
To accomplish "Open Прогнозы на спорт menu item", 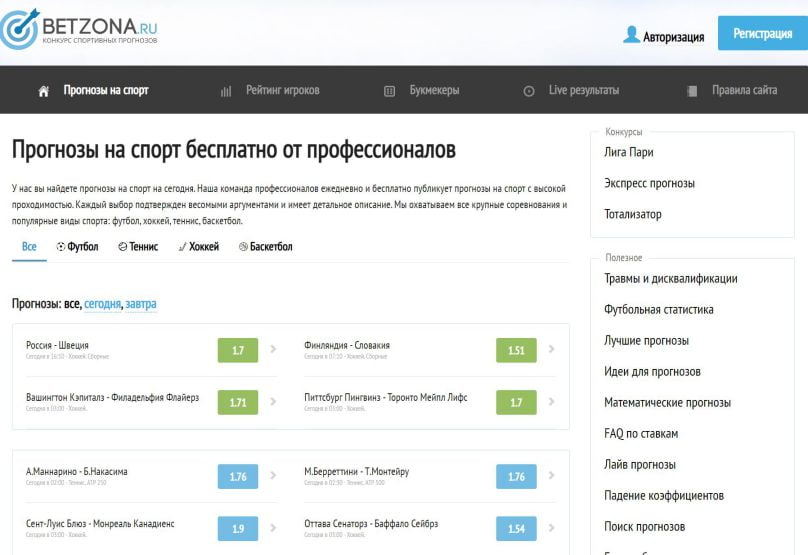I will tap(106, 90).
